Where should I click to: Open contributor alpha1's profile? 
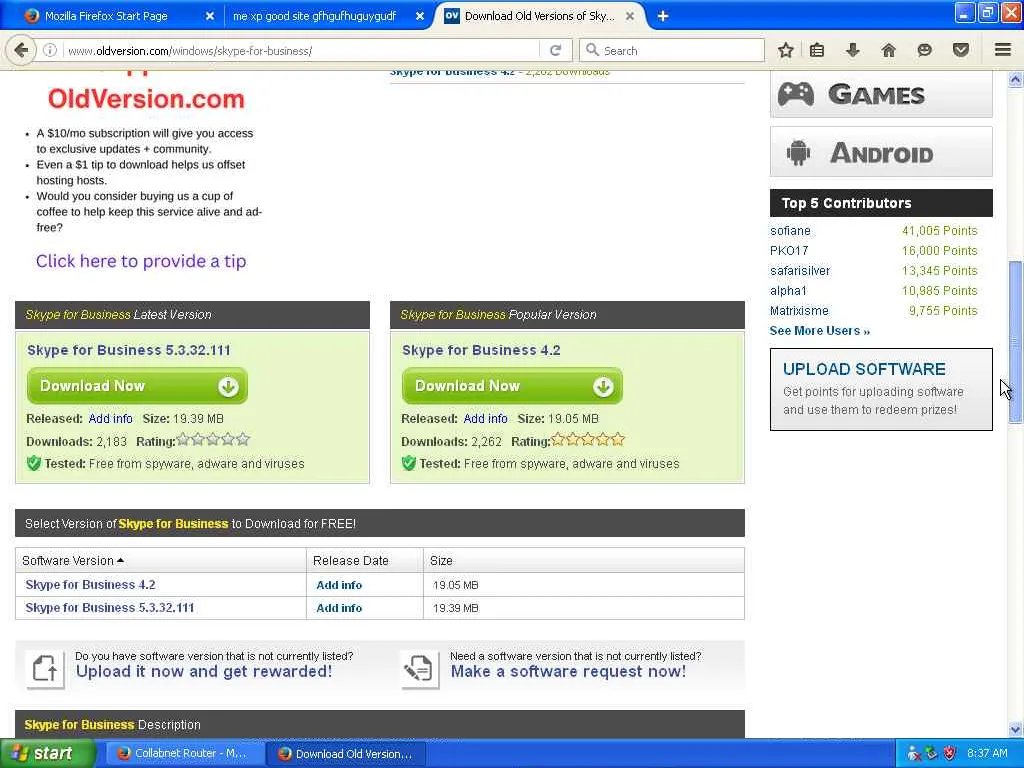pyautogui.click(x=788, y=291)
